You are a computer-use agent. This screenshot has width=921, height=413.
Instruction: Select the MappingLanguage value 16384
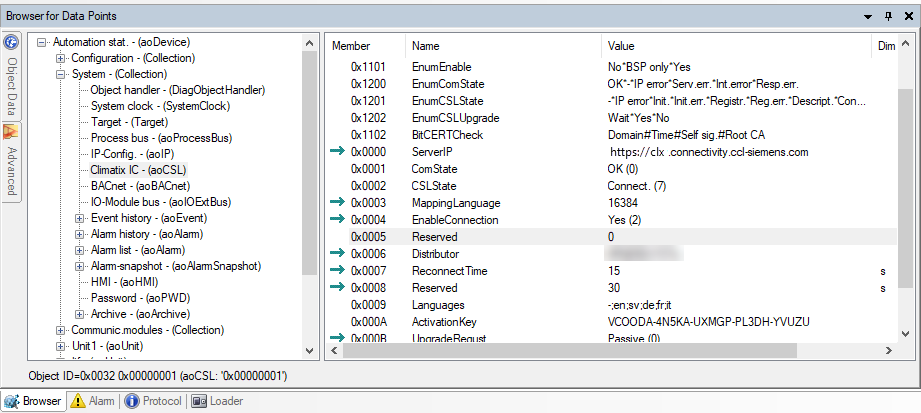(x=622, y=203)
